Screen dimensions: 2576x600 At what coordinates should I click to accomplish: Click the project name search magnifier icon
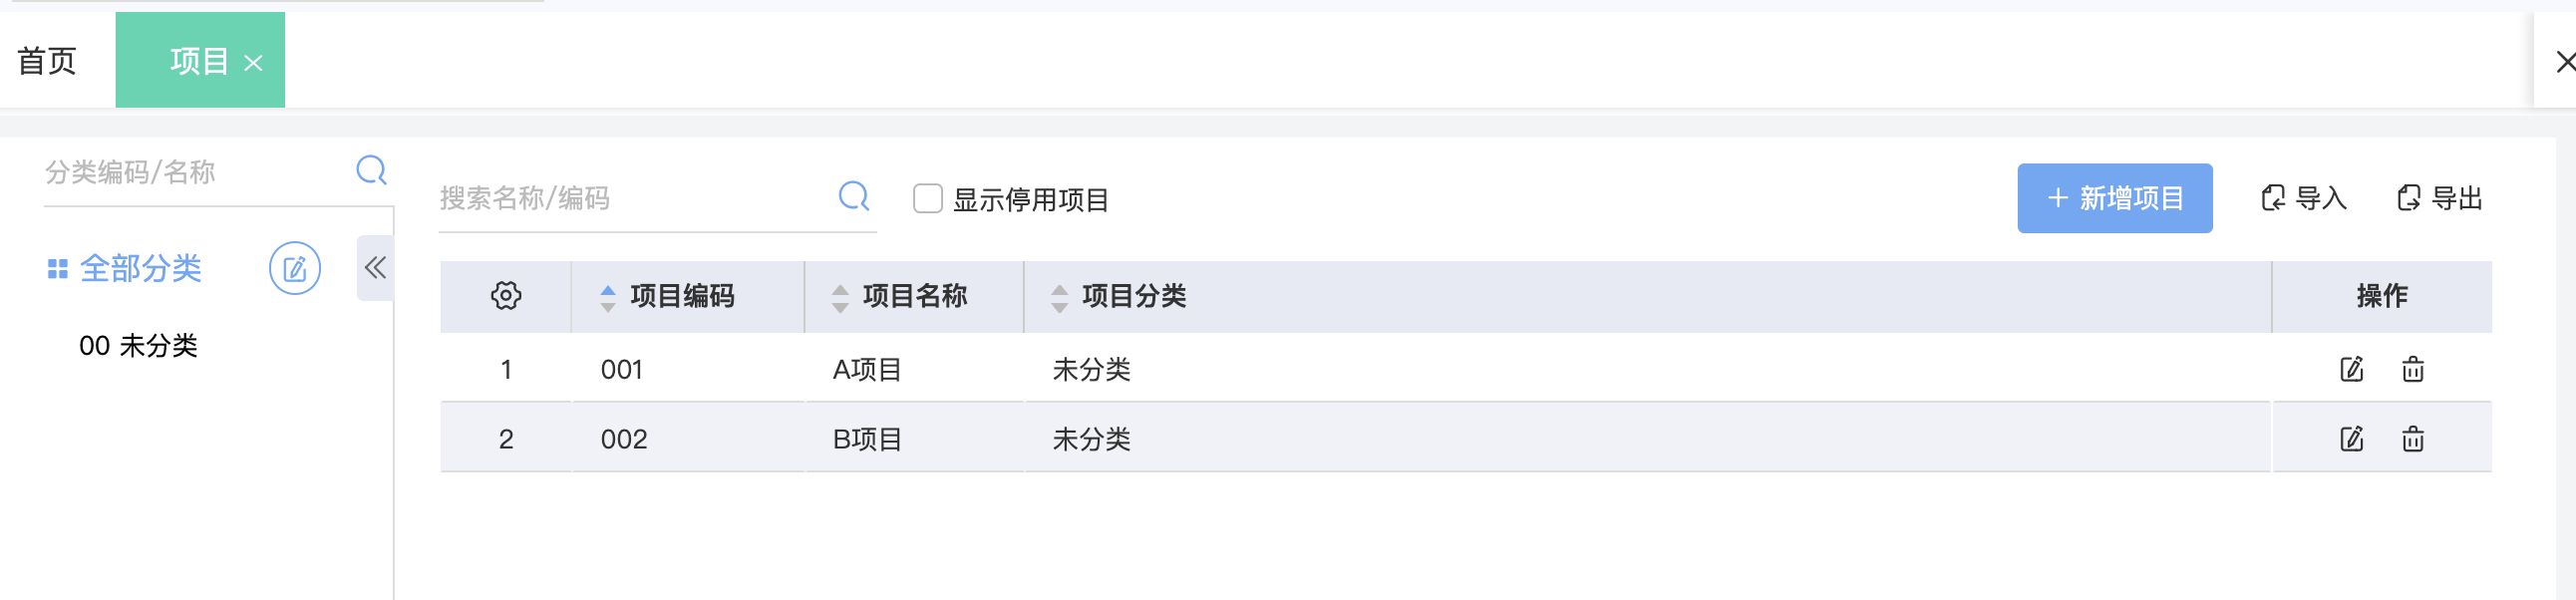pos(853,196)
